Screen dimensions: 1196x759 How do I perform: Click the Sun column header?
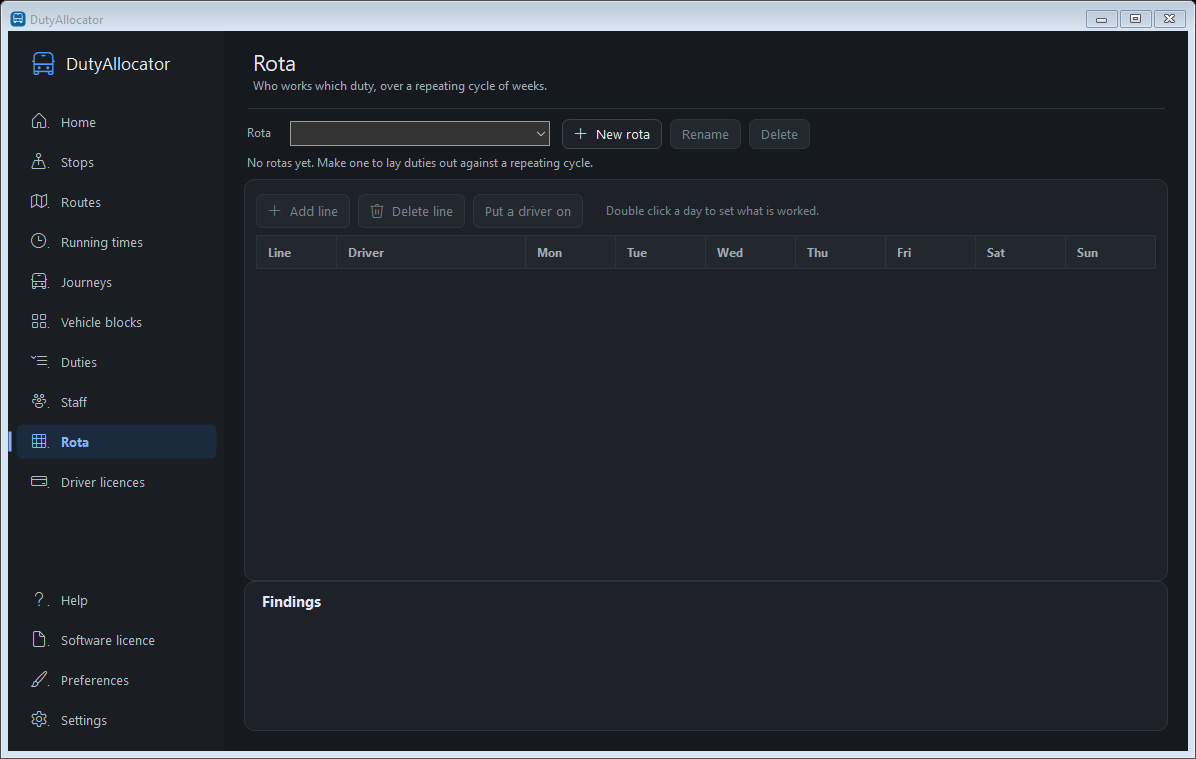click(1111, 252)
